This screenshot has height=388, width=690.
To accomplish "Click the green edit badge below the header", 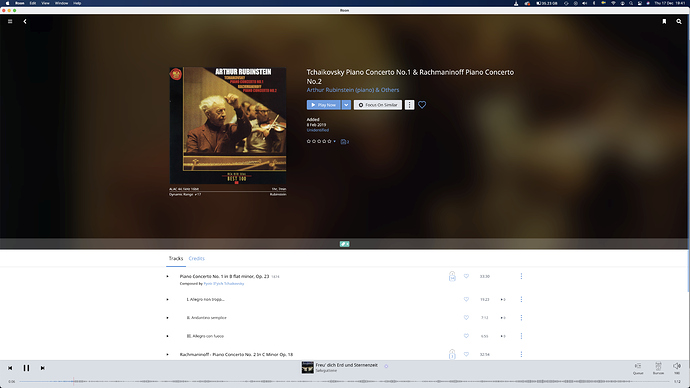I will (345, 244).
